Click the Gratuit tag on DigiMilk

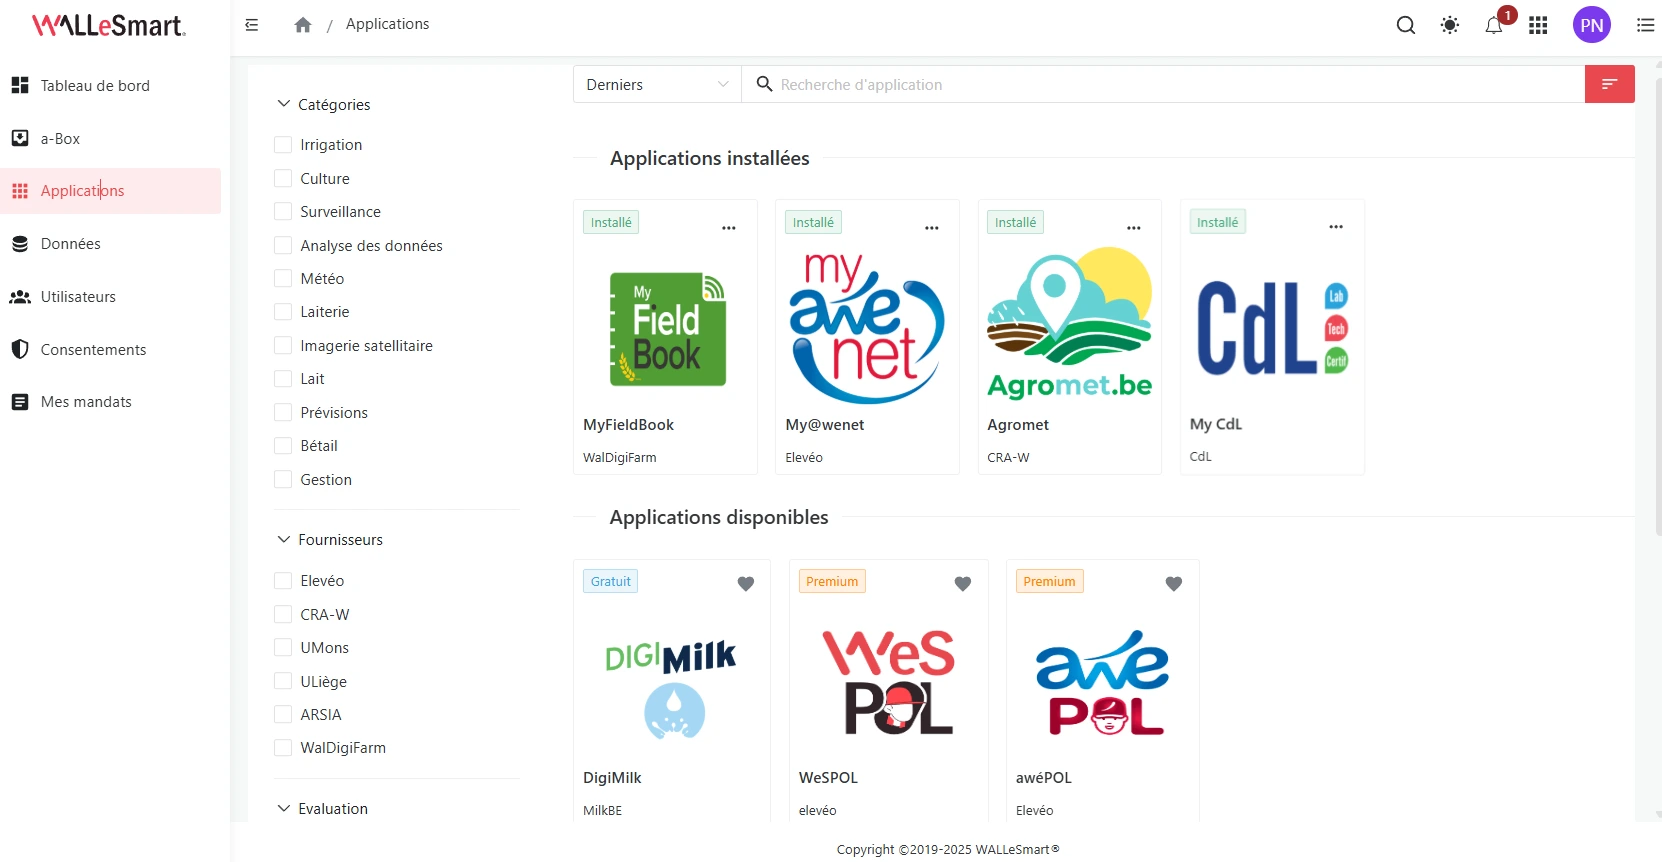tap(611, 581)
